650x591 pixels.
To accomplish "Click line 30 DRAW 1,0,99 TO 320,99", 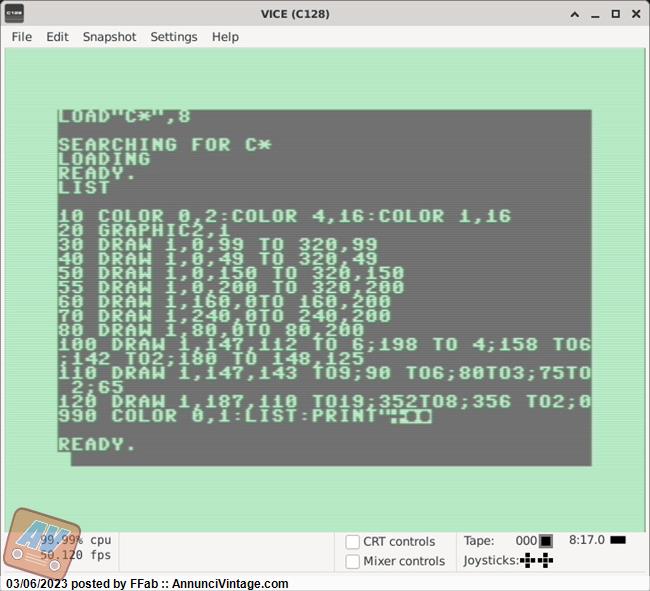I will [x=218, y=245].
